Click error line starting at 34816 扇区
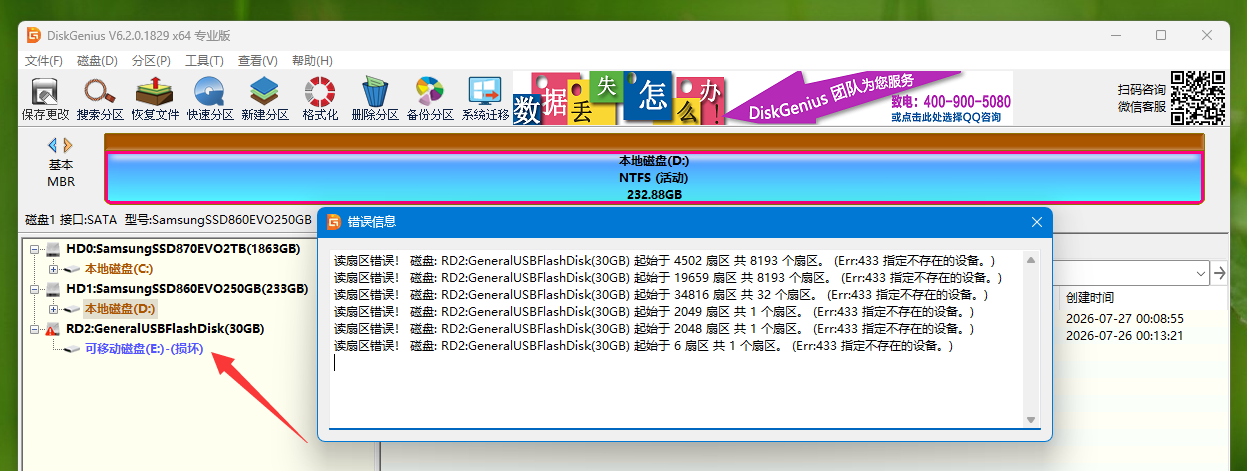 [661, 295]
